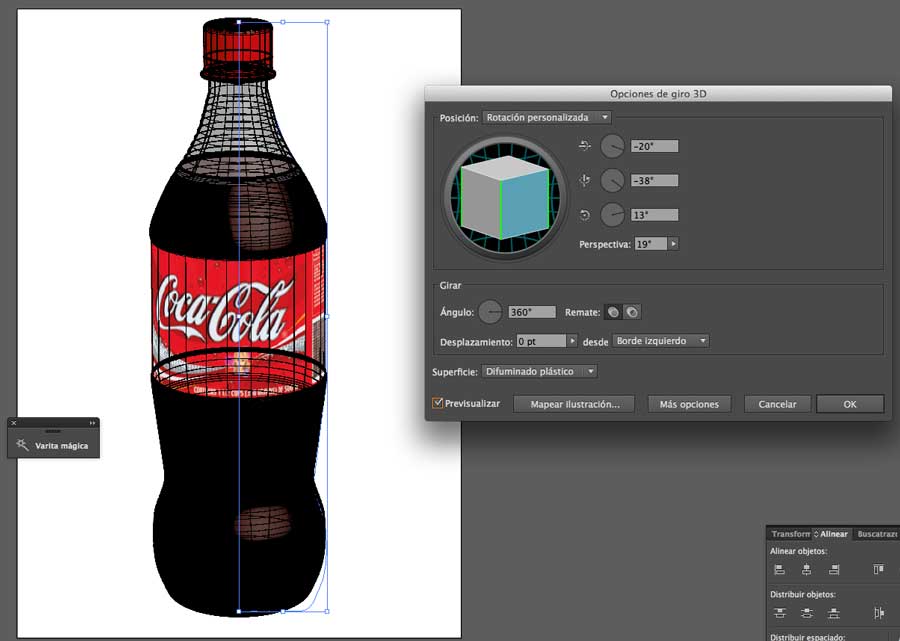Confirm the 3D revolve options with OK
The image size is (900, 641).
850,404
